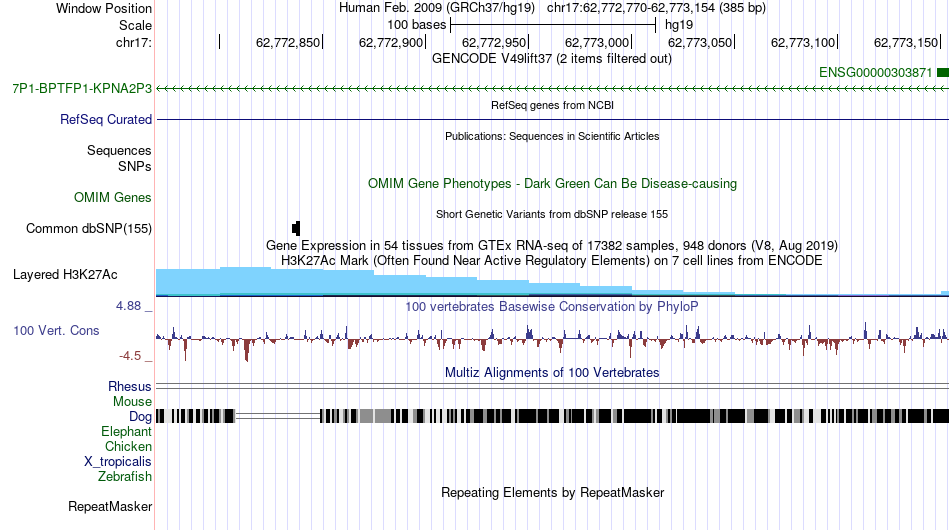Click the ENSG00000303871 gene label

point(875,73)
